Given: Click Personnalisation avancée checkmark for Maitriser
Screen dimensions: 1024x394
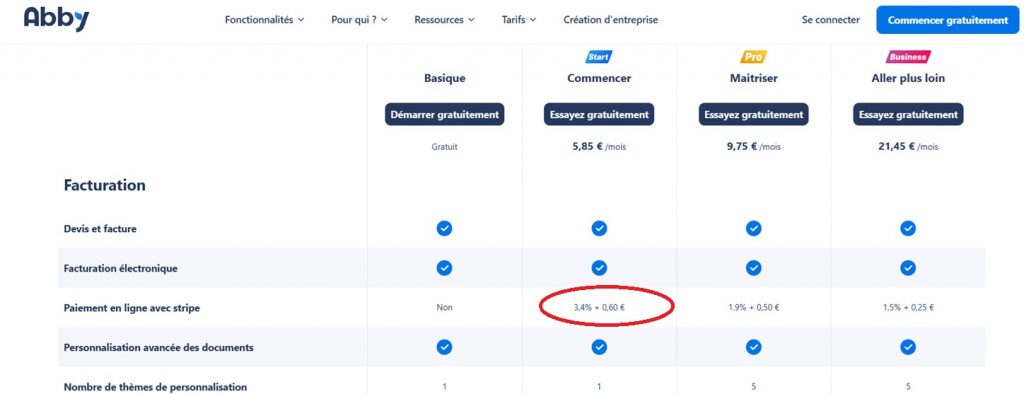Looking at the screenshot, I should (x=754, y=347).
